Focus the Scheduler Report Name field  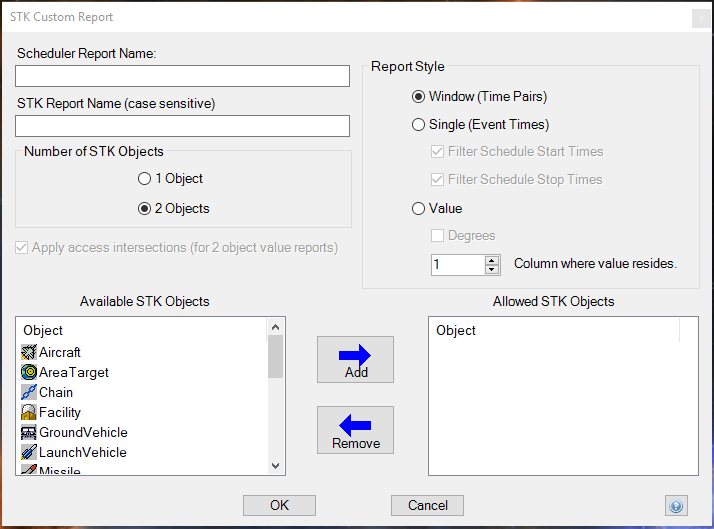182,76
